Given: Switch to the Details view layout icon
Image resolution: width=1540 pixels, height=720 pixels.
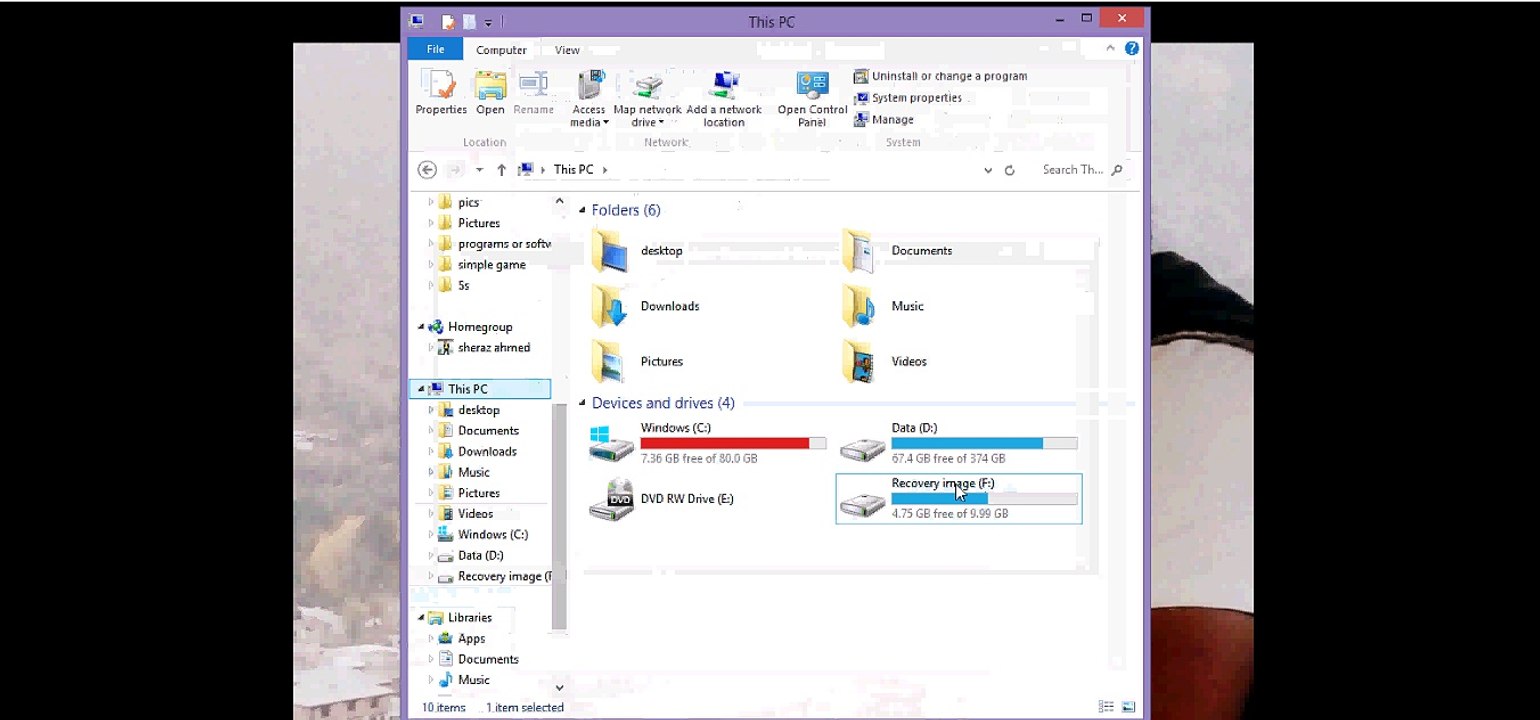Looking at the screenshot, I should (1106, 707).
